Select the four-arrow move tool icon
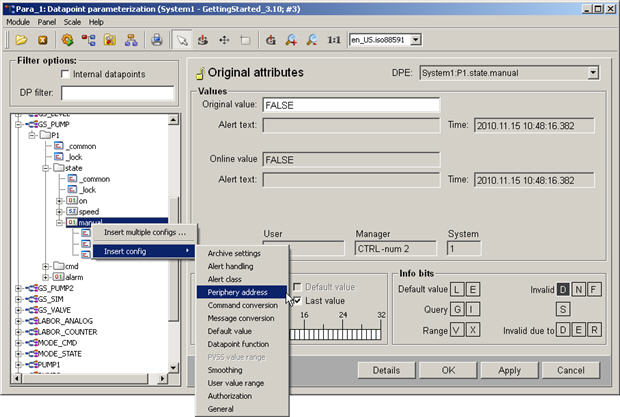 [222, 40]
